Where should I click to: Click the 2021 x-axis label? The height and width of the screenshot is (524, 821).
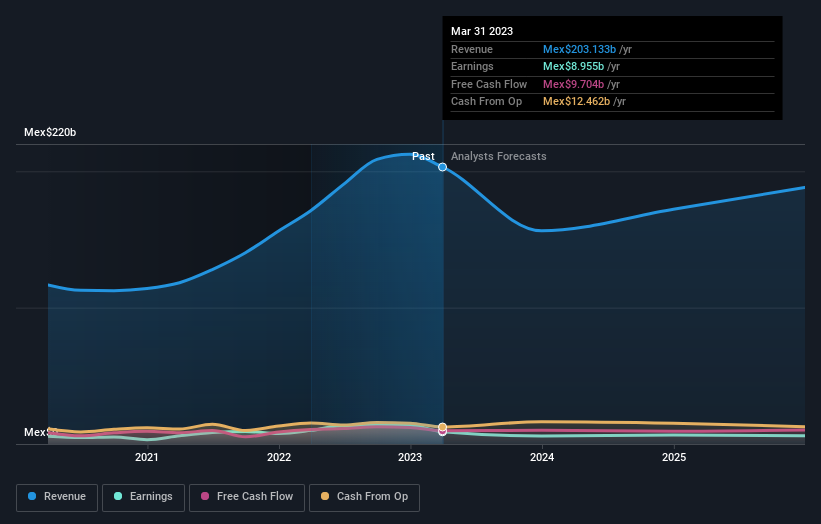tap(147, 457)
